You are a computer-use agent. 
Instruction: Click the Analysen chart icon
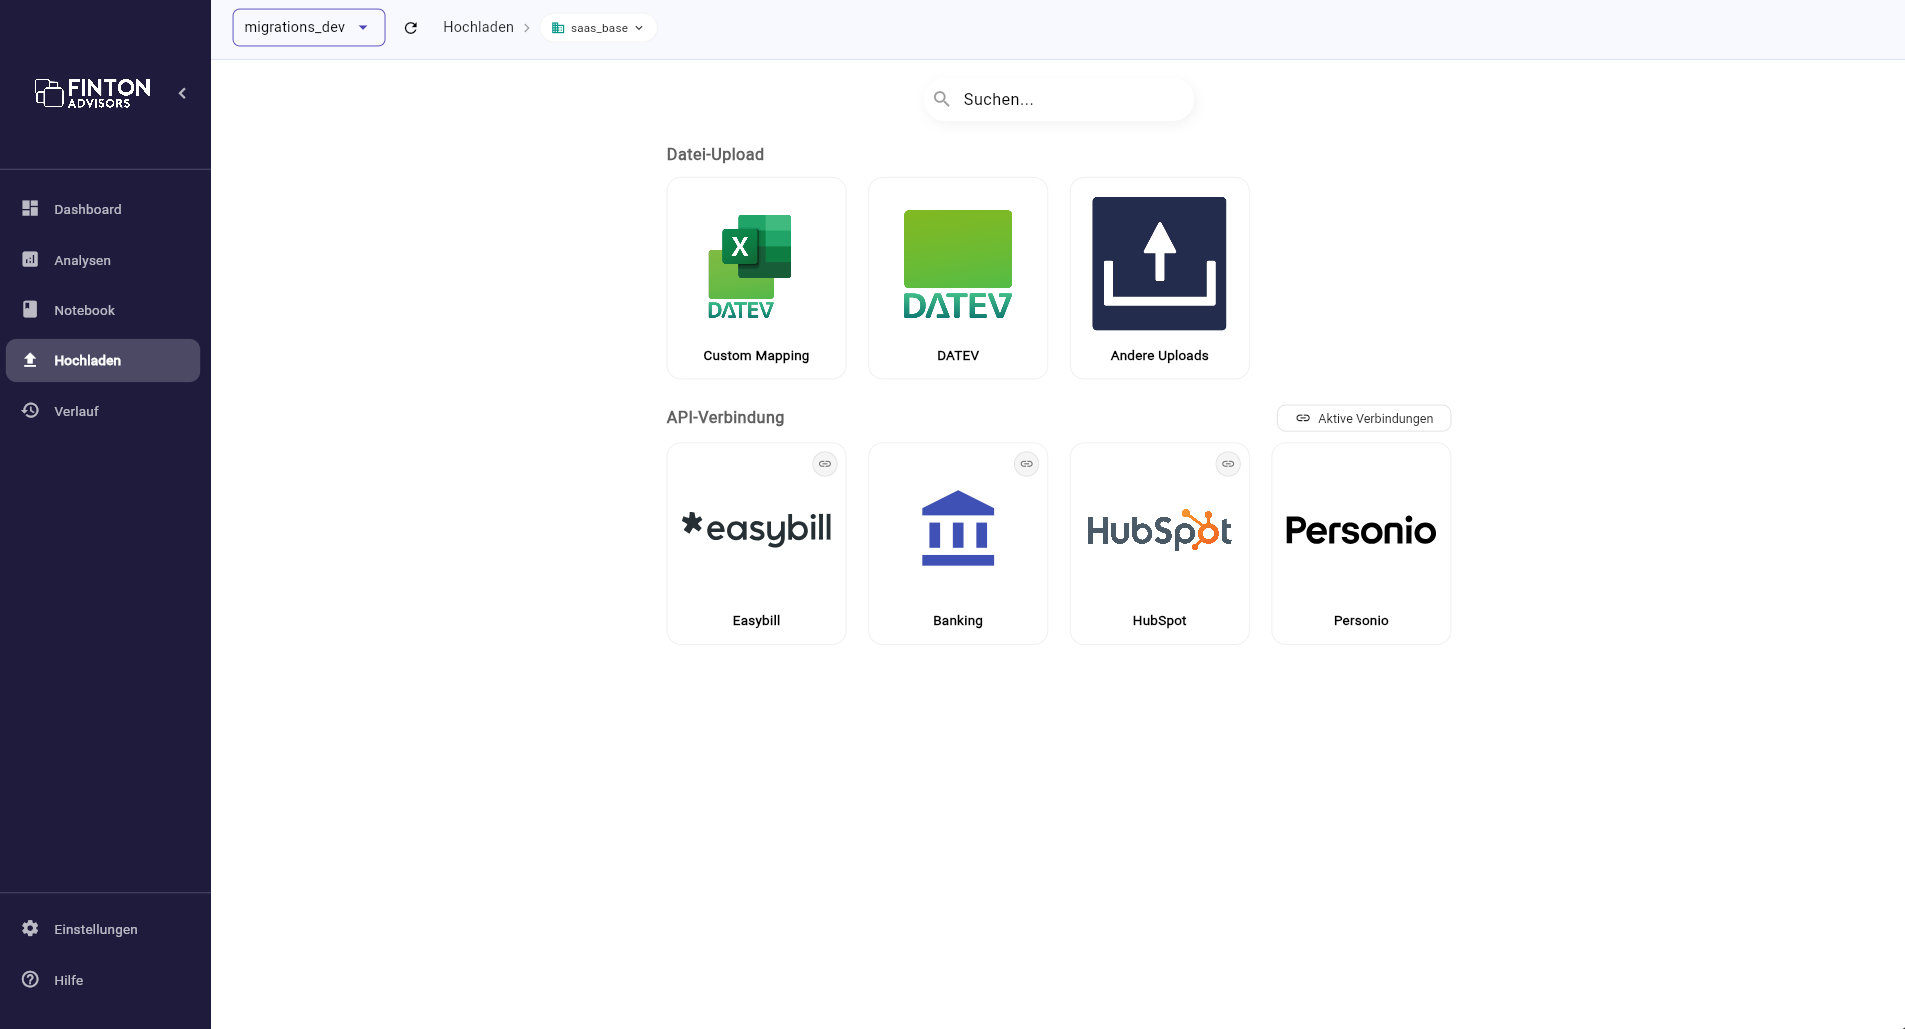[30, 259]
